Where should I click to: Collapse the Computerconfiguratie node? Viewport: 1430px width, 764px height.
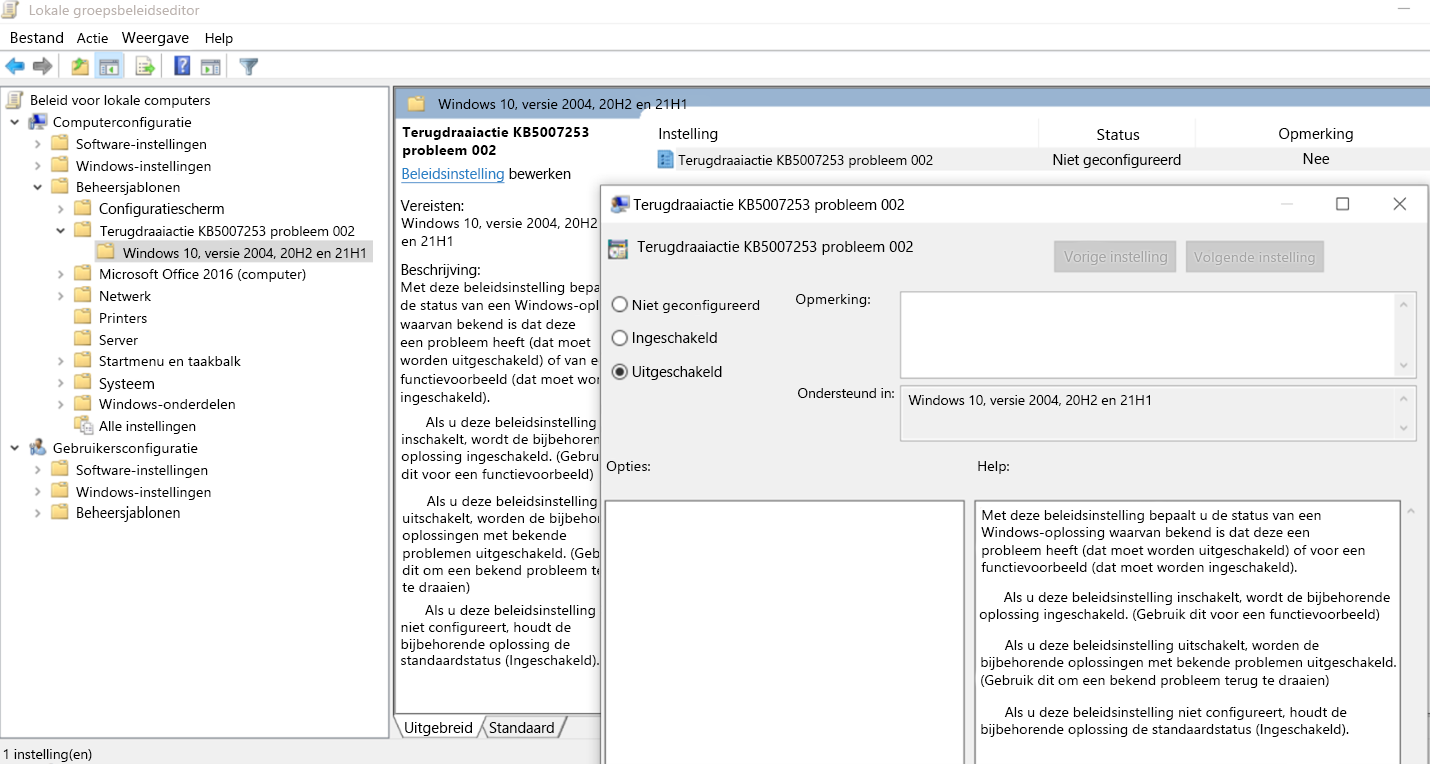(x=16, y=122)
